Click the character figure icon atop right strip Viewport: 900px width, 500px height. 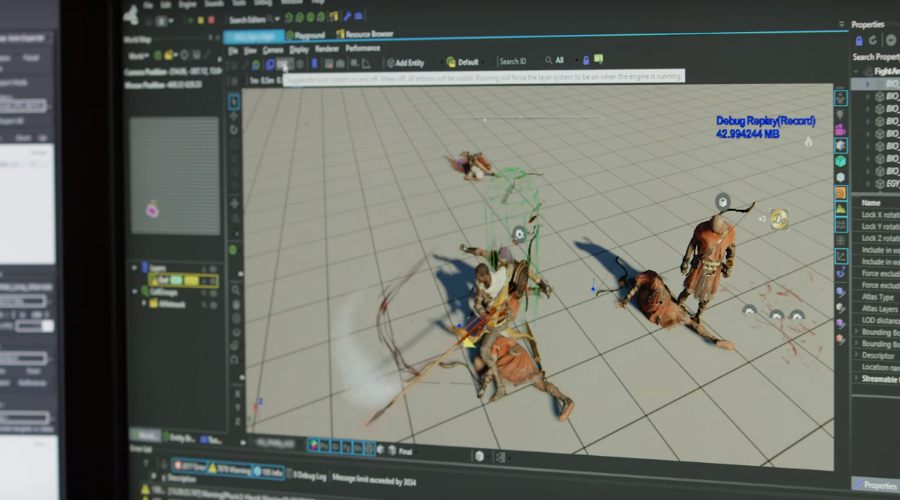pos(840,98)
